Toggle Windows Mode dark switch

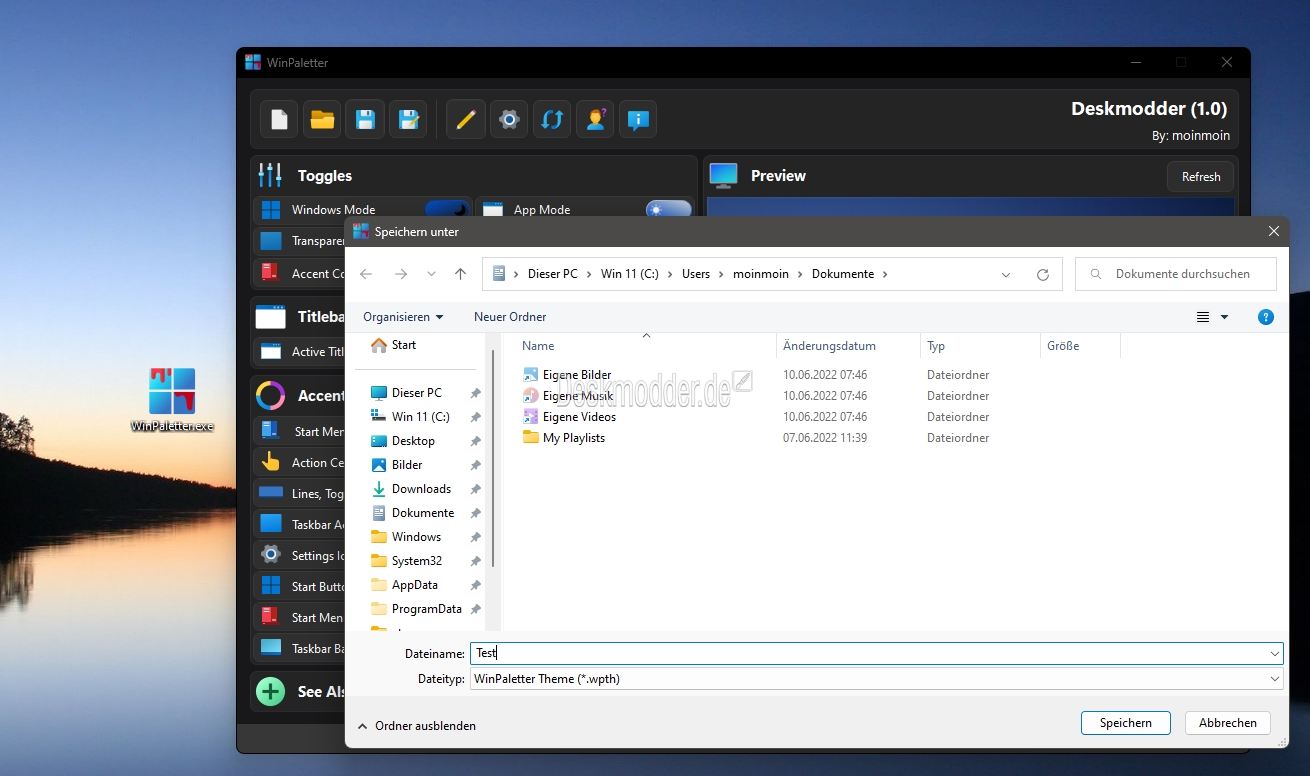[x=446, y=209]
